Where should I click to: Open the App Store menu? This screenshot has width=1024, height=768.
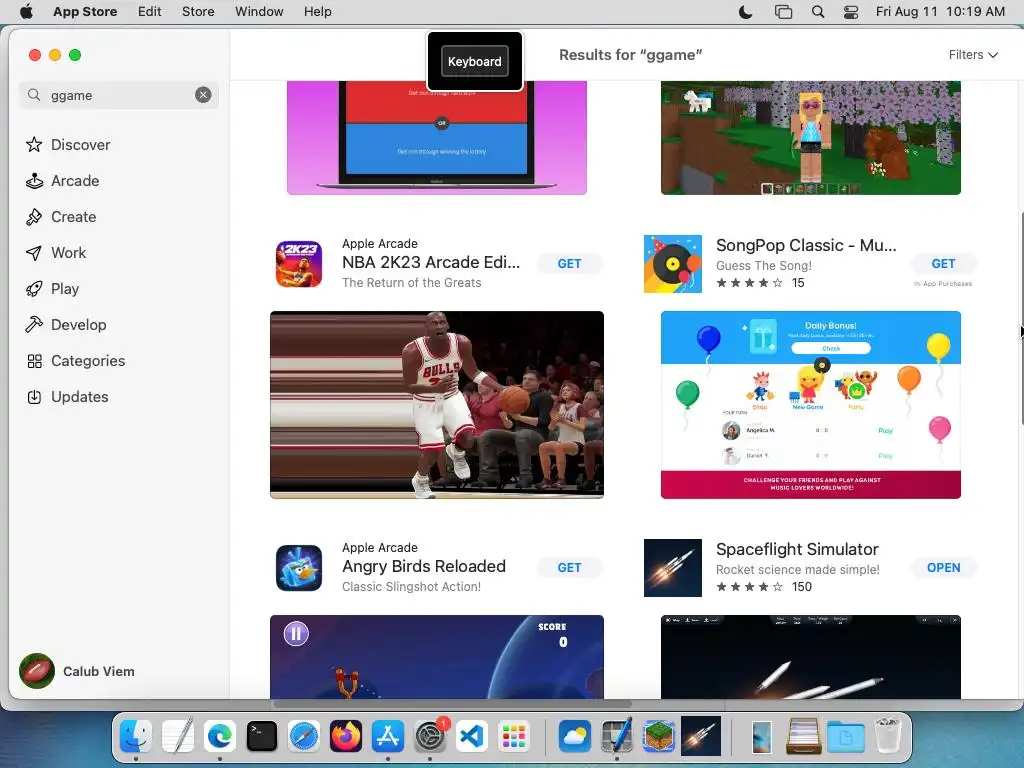click(x=85, y=12)
